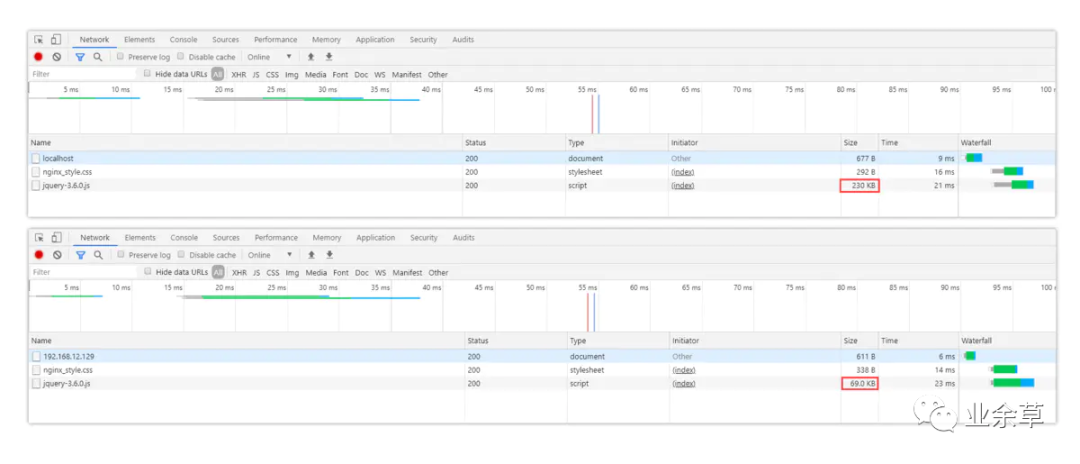Enable Preserve log in lower panel
The image size is (1080, 464).
tap(121, 255)
